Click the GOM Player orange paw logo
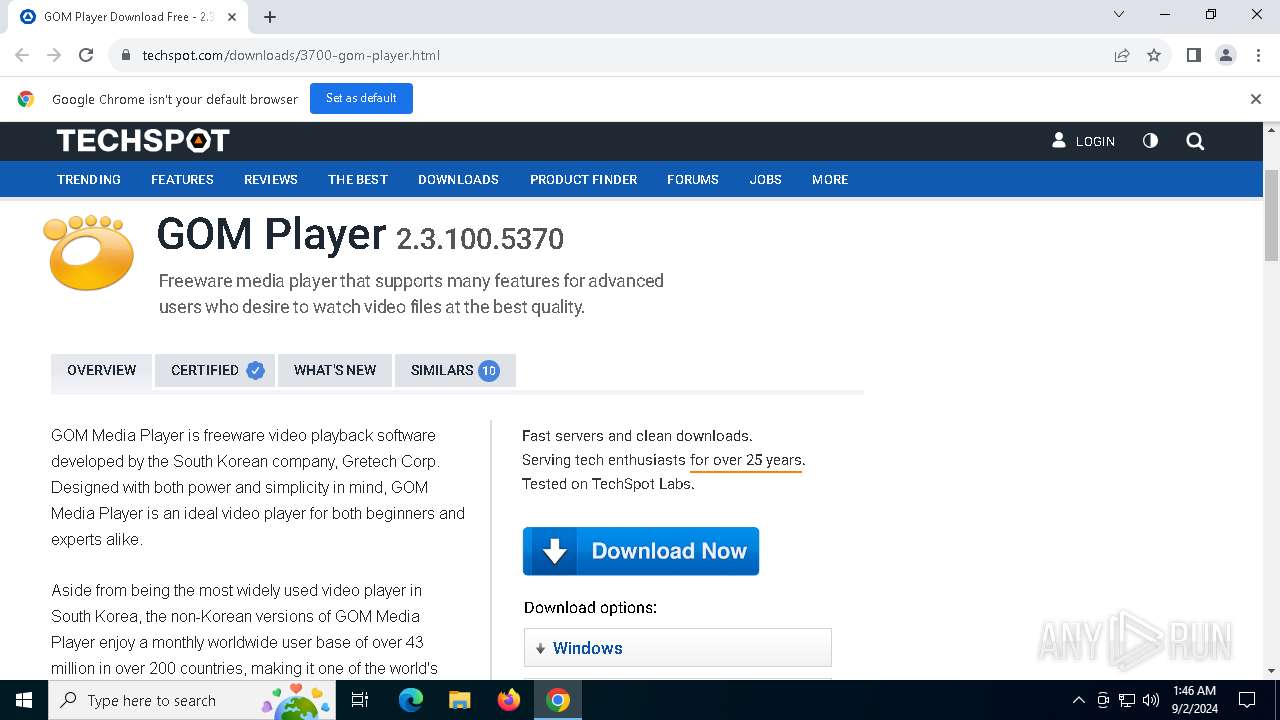 click(89, 252)
